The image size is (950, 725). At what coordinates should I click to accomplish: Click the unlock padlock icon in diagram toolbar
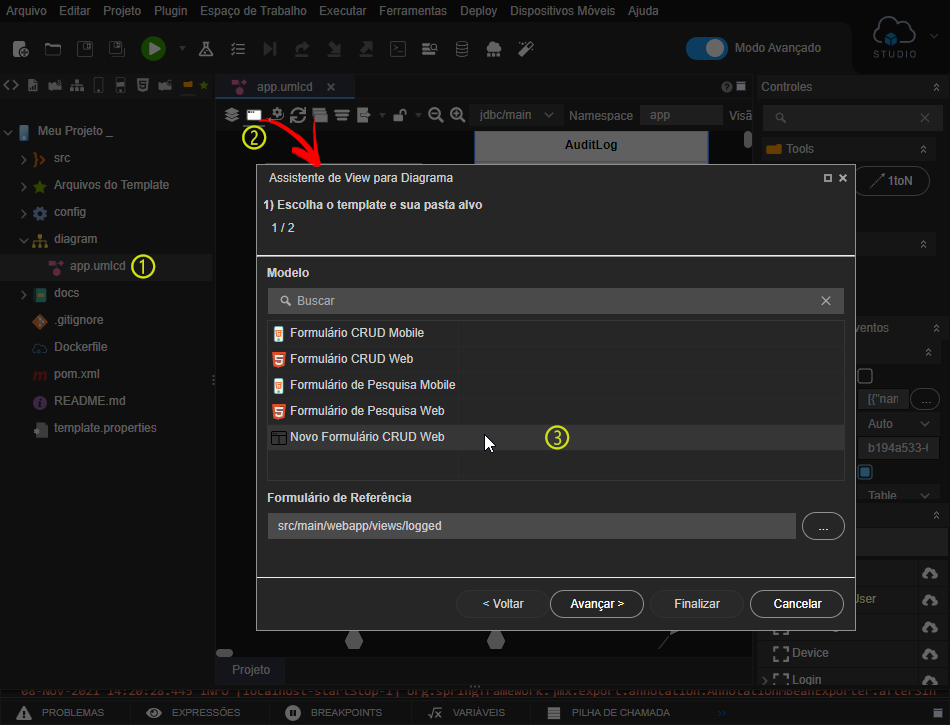(x=399, y=114)
